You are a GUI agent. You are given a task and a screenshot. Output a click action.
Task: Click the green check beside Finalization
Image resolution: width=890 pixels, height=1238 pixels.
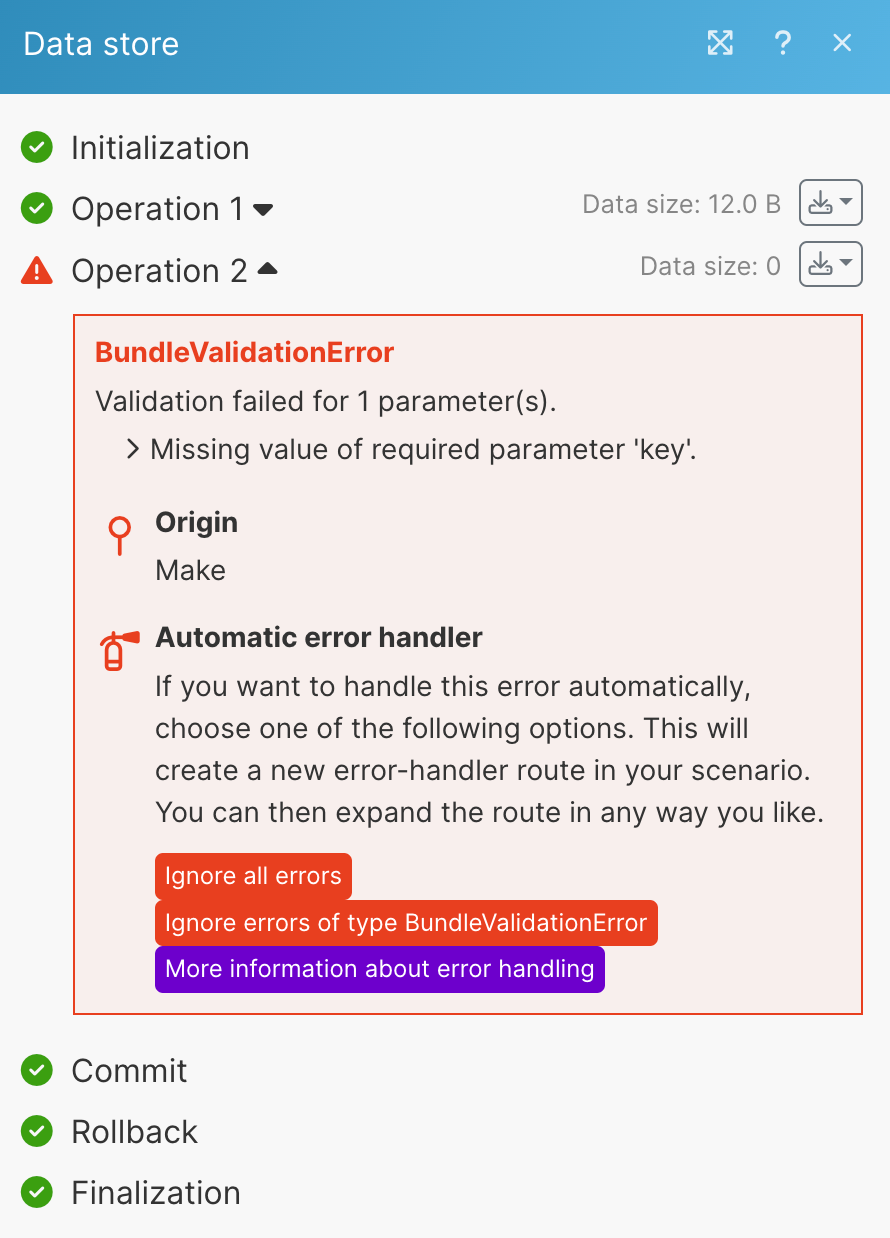(37, 1192)
